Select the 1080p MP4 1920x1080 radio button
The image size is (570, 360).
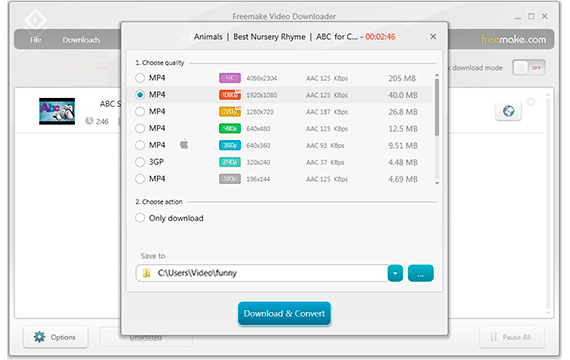coord(140,95)
